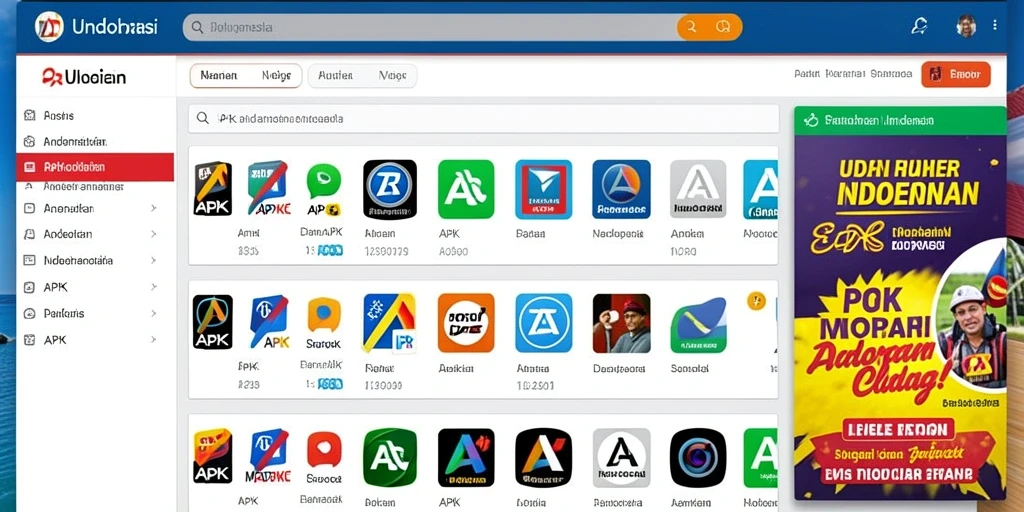
Task: Click the red chat bubble app icon
Action: pyautogui.click(x=324, y=450)
